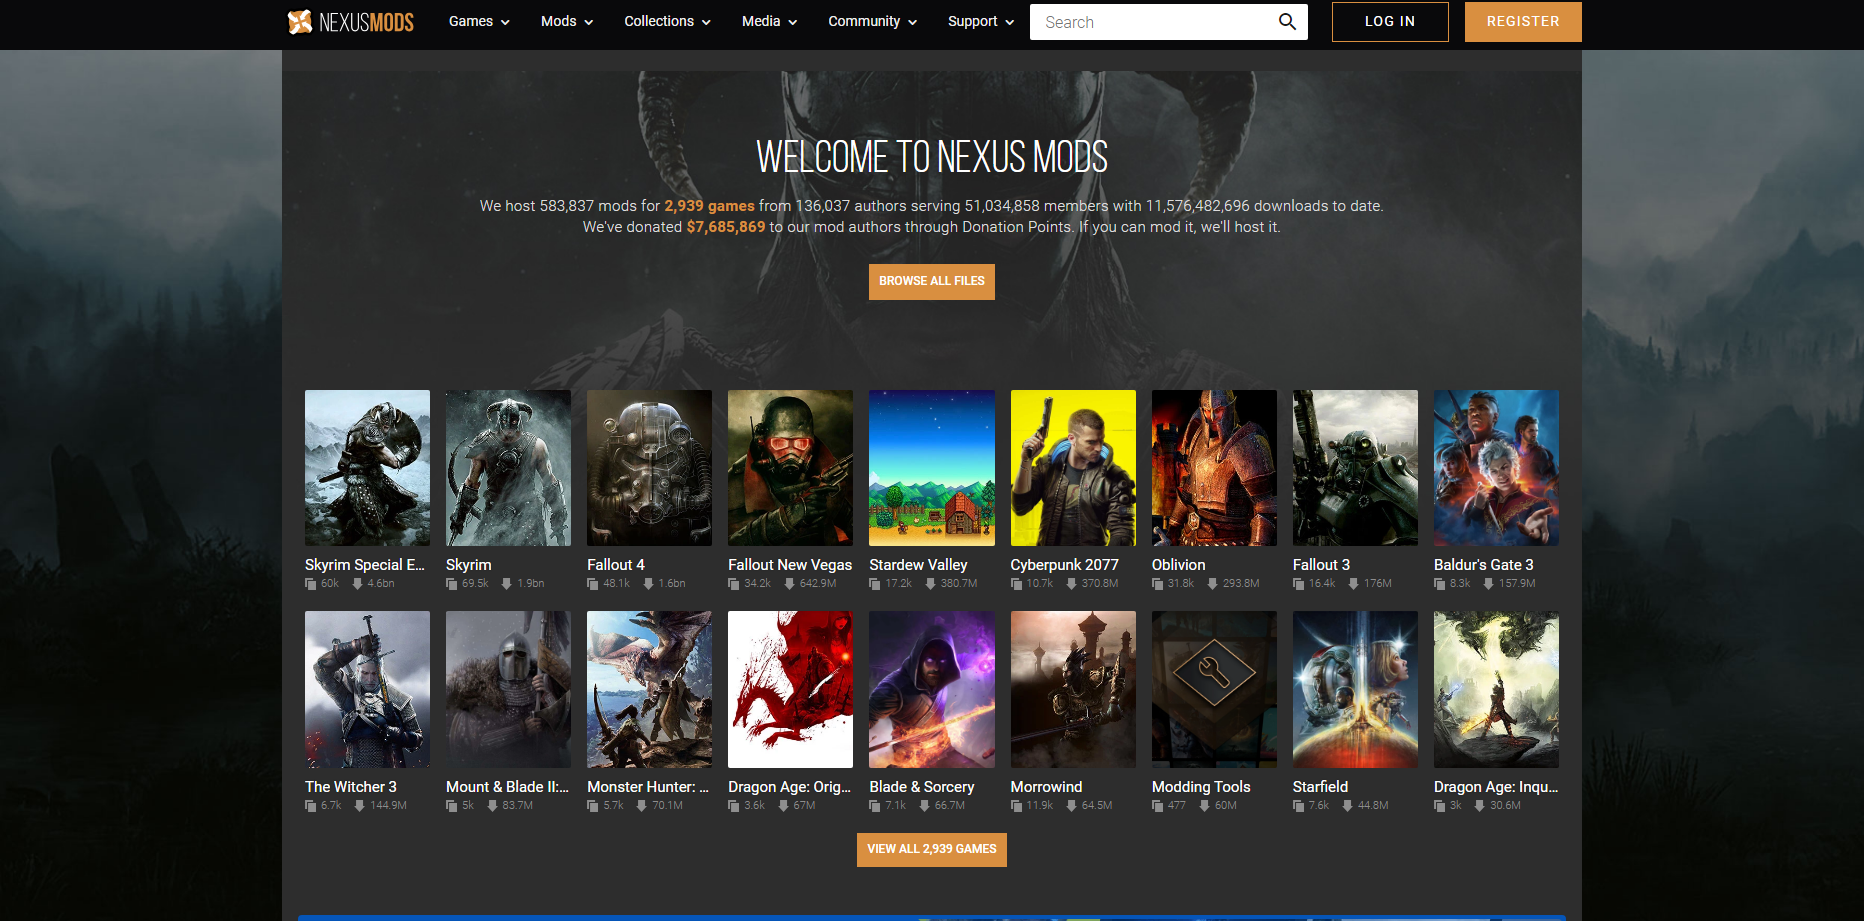Select the Fallout 4 cover art
The height and width of the screenshot is (921, 1866).
click(649, 468)
